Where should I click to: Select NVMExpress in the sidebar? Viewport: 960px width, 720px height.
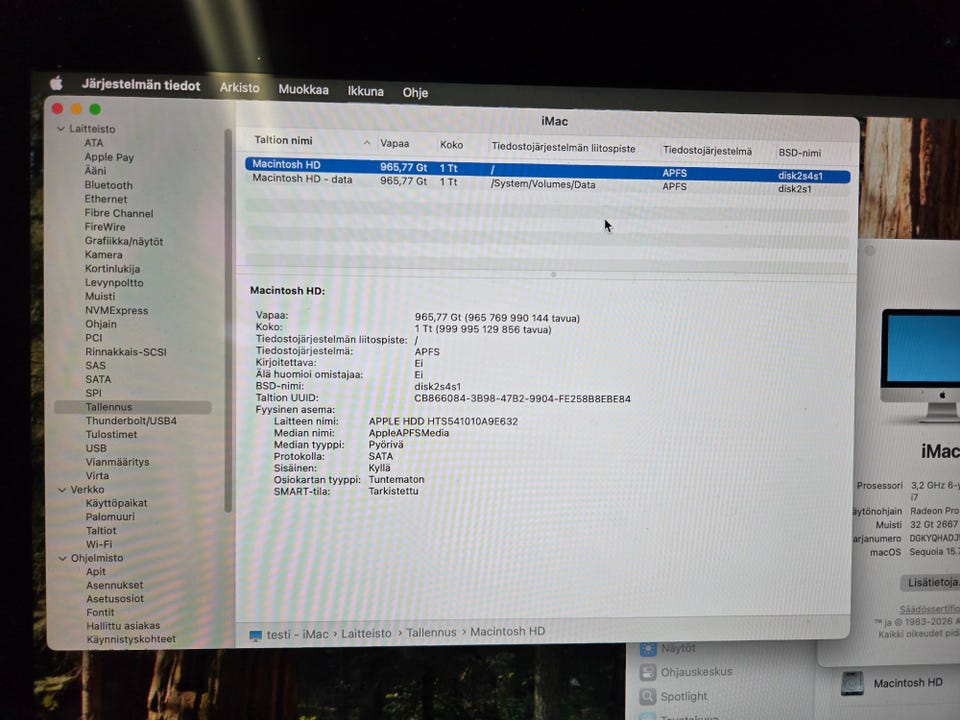coord(116,310)
